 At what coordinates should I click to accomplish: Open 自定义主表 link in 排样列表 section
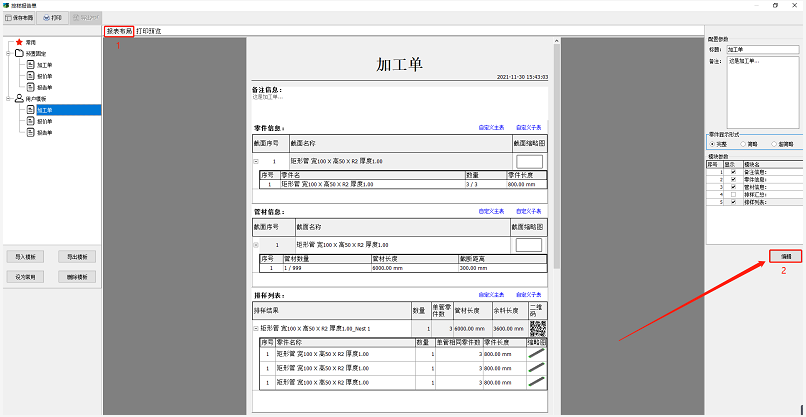click(491, 295)
